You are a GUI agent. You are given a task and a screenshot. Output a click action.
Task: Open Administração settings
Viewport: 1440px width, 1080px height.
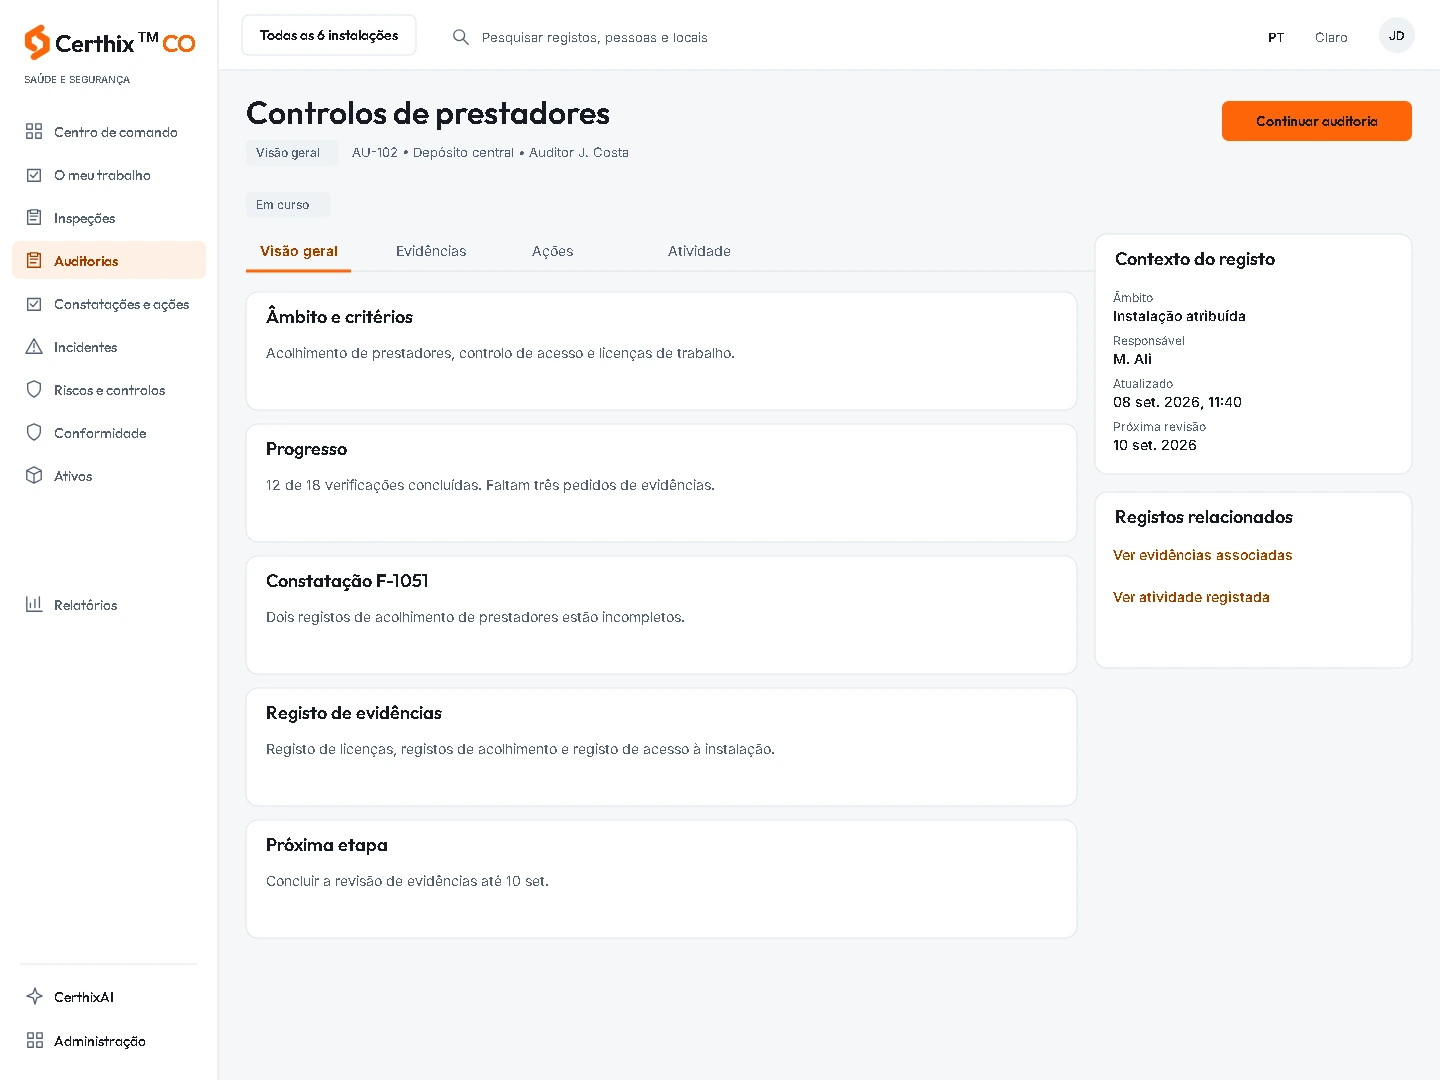109,1041
